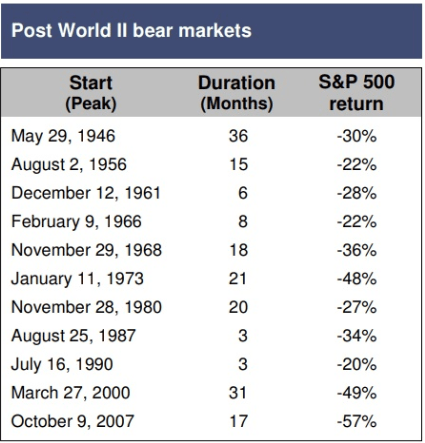
Task: Click the July 16, 1990 date cell
Action: pos(62,364)
